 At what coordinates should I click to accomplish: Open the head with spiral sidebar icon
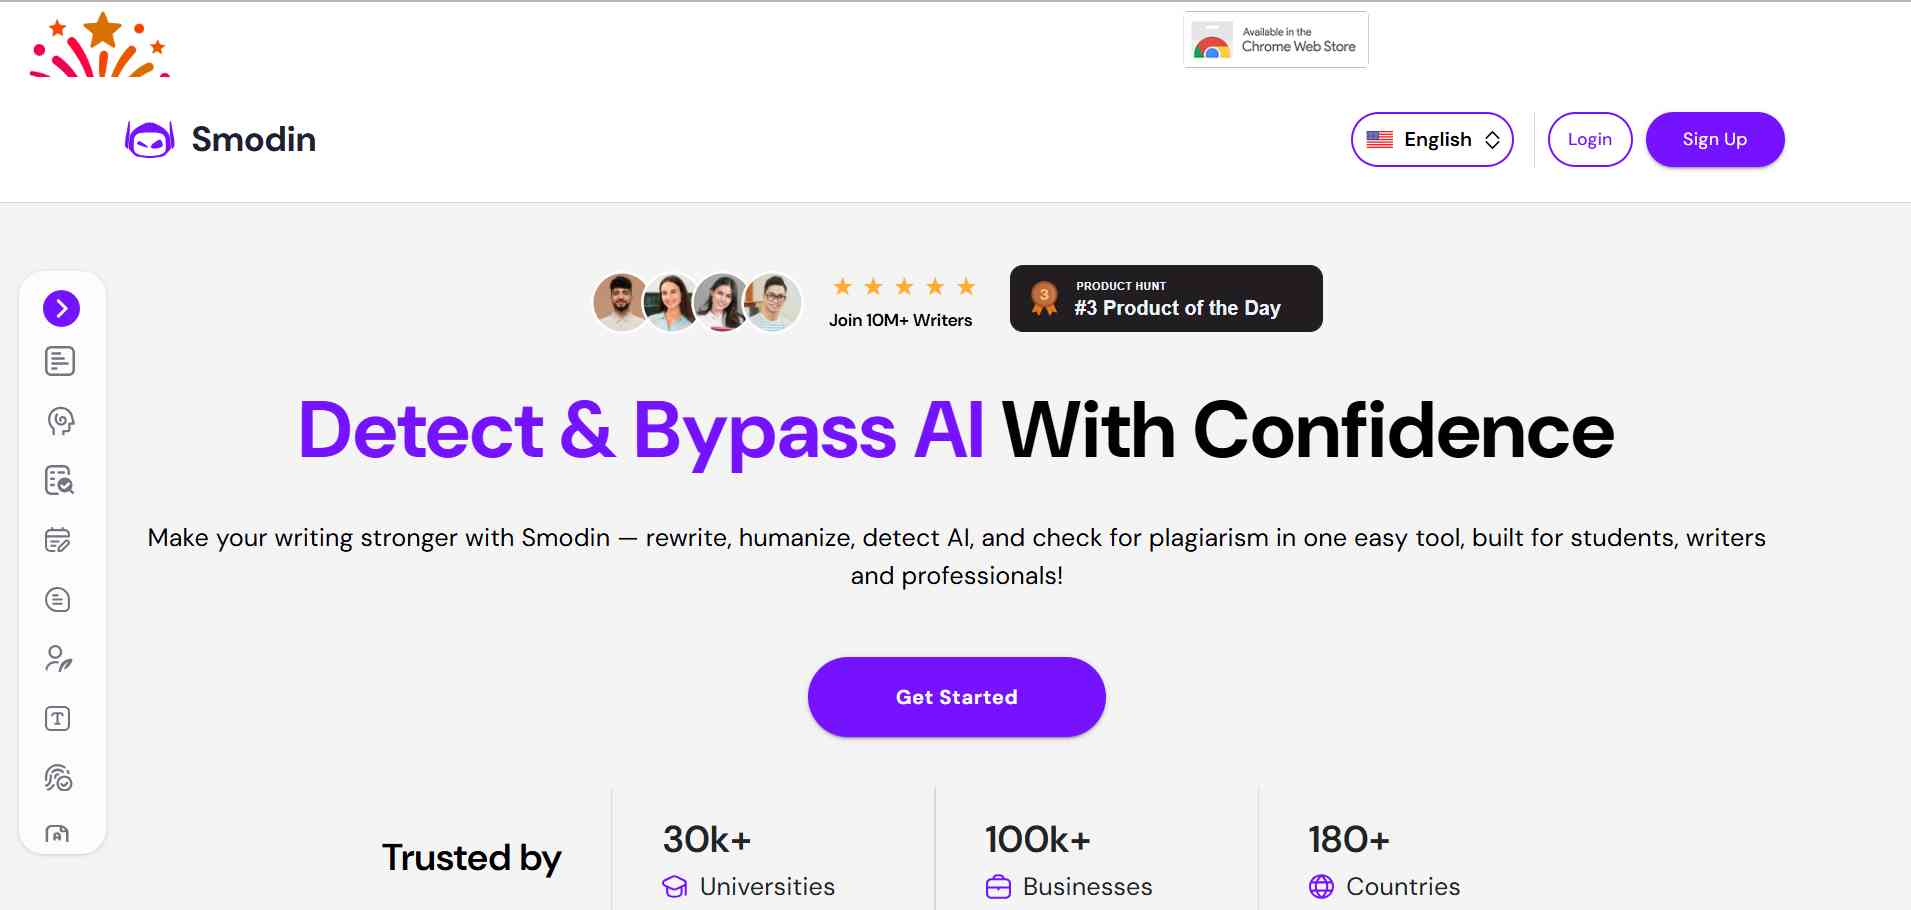60,421
